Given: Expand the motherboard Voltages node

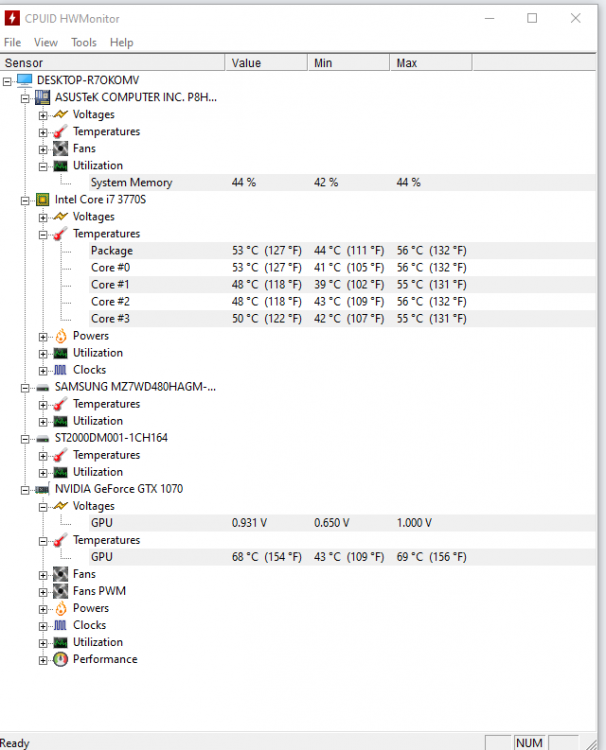Looking at the screenshot, I should pos(43,116).
